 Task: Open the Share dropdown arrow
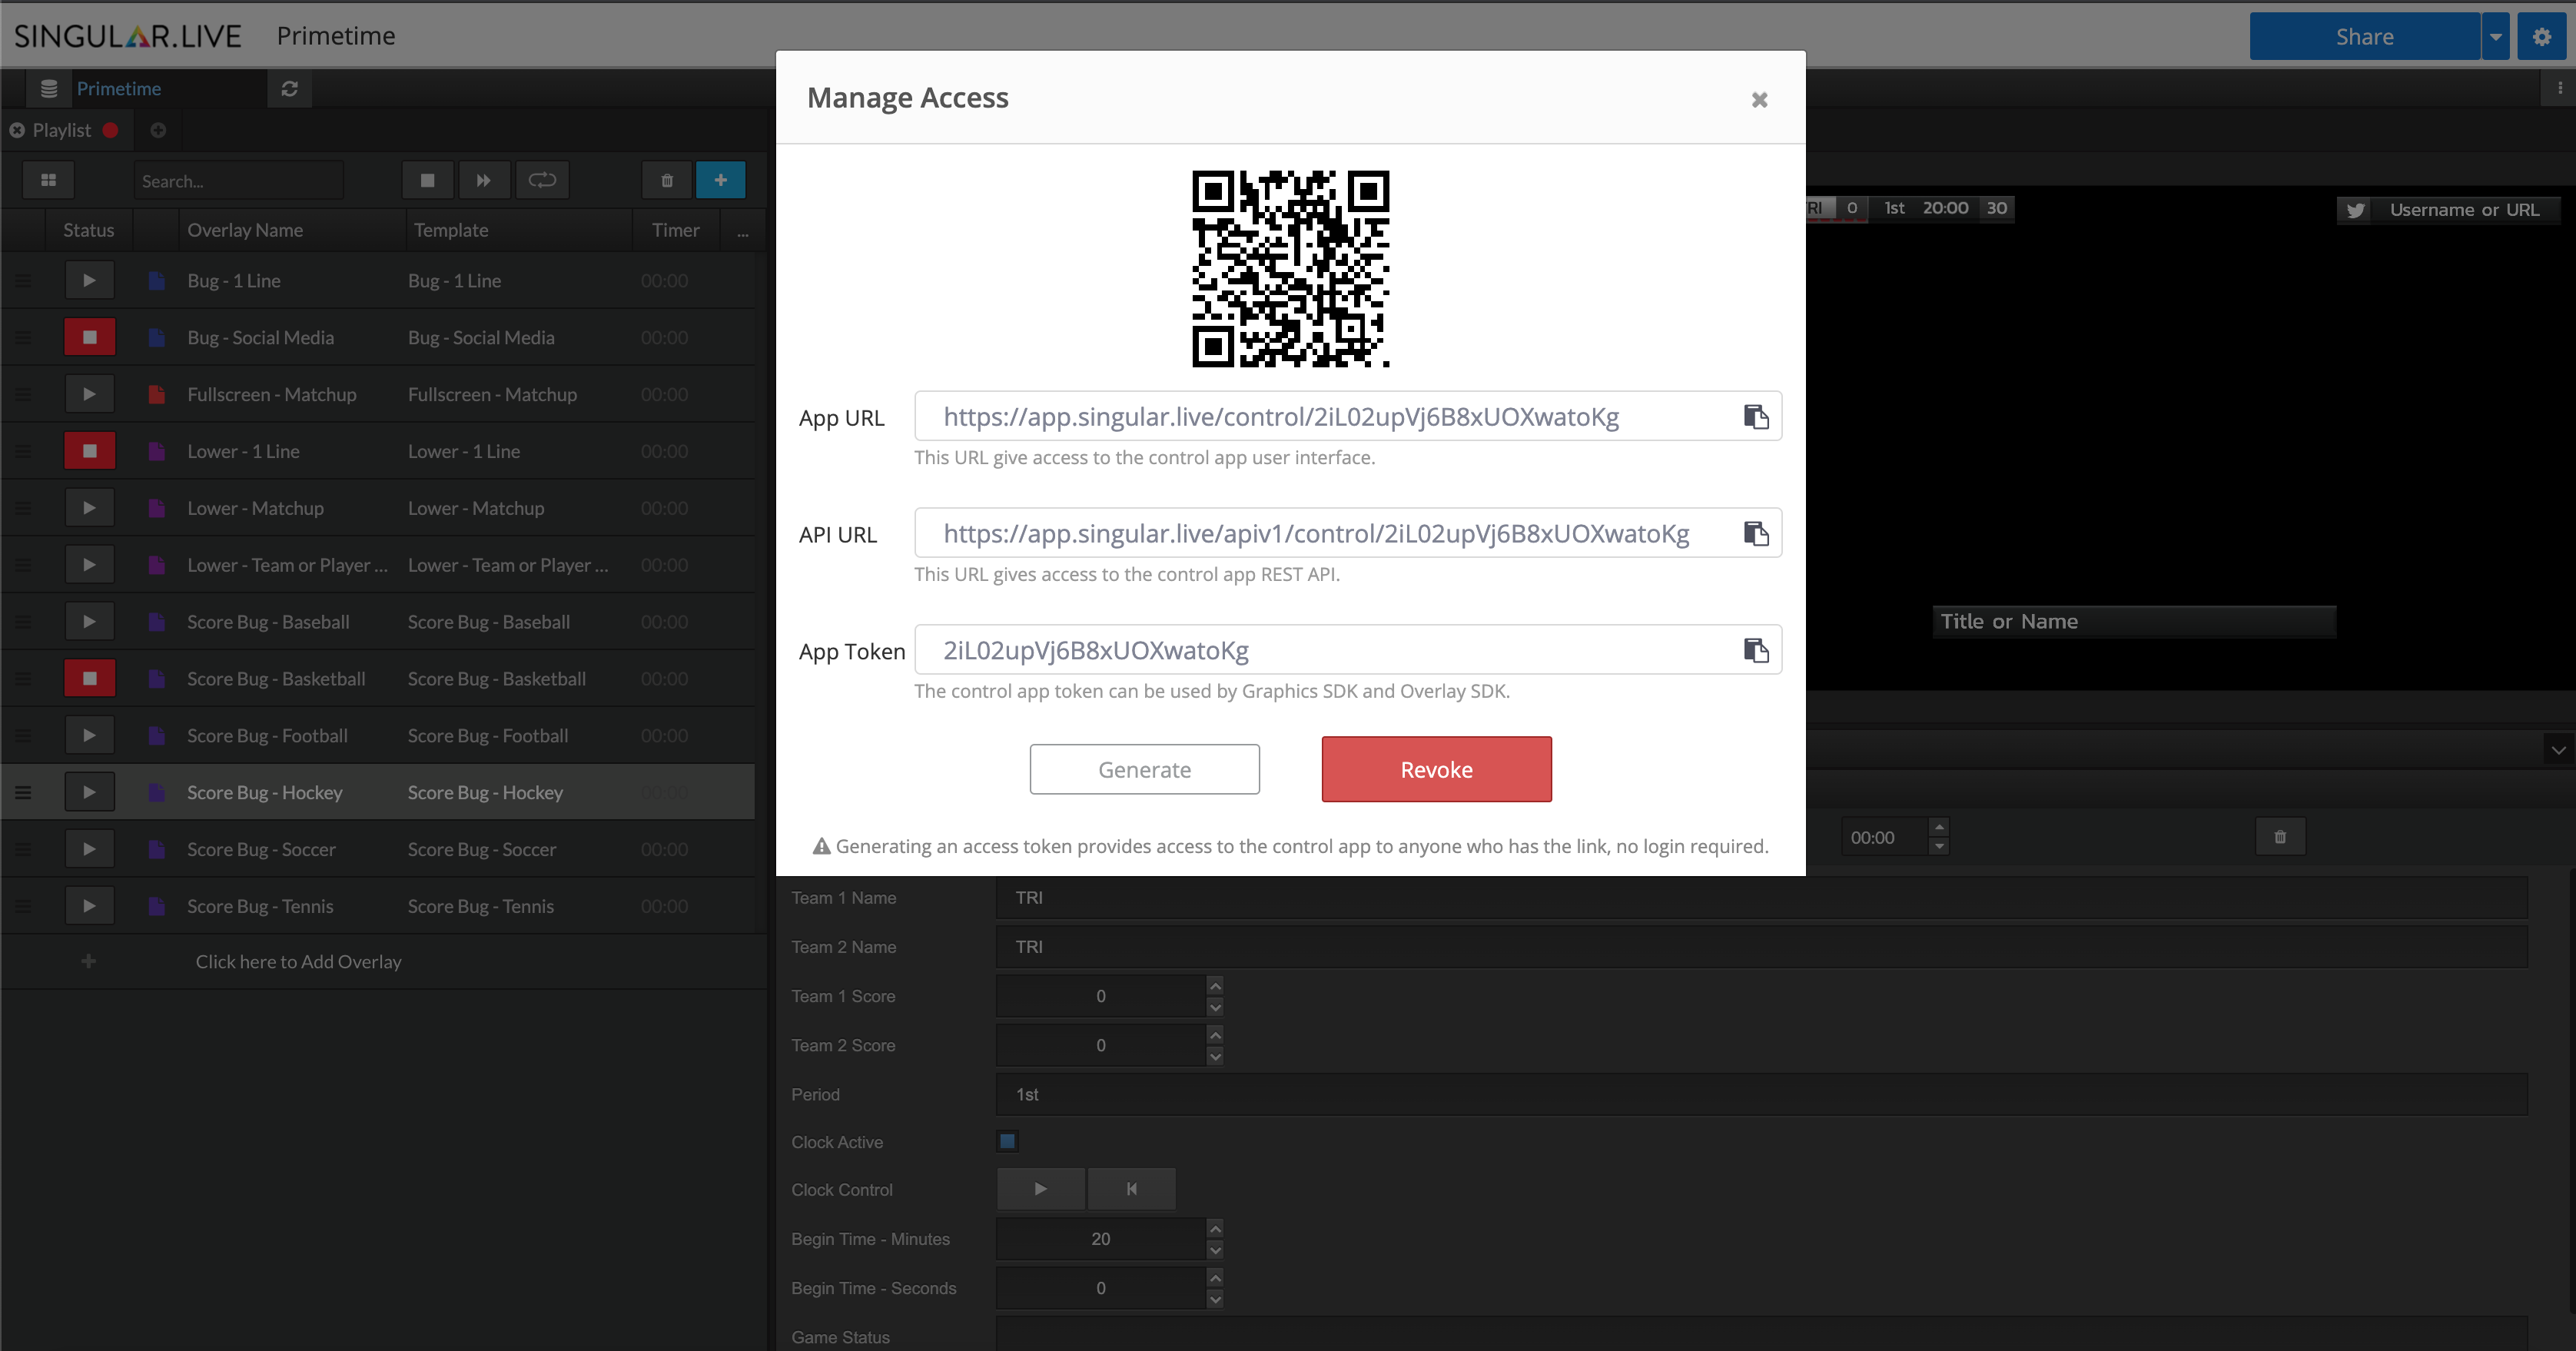pyautogui.click(x=2495, y=37)
